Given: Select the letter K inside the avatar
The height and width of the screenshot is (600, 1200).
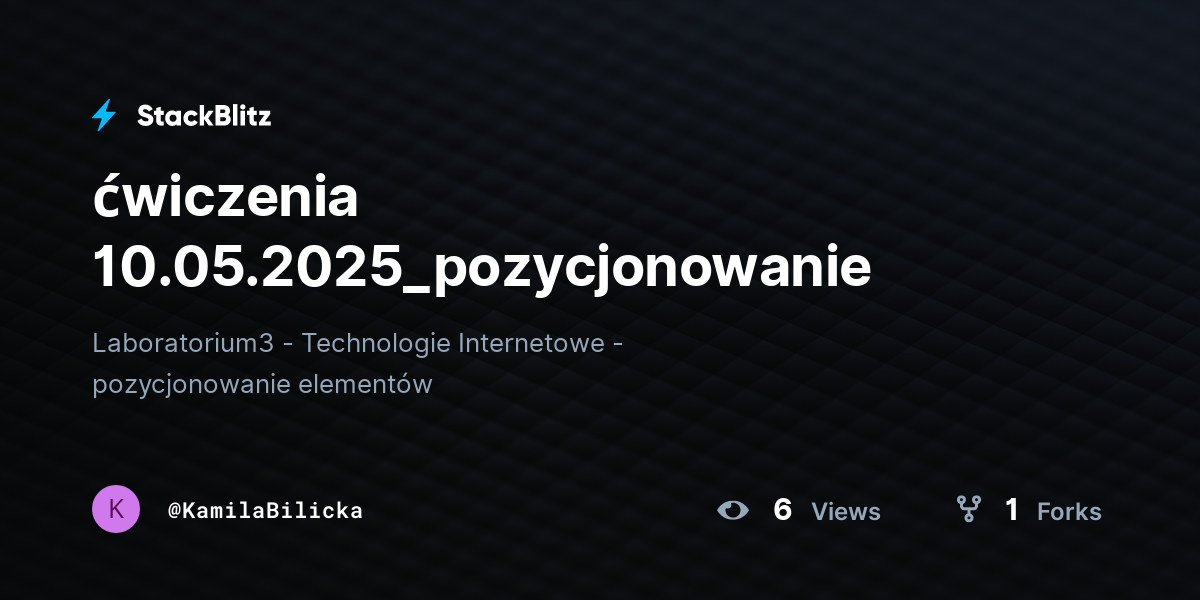Looking at the screenshot, I should click(116, 509).
